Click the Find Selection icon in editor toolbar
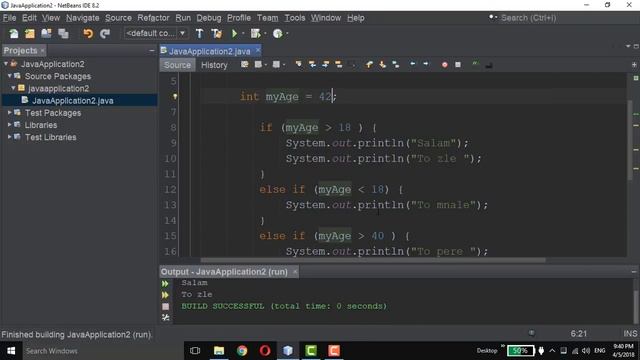The width and height of the screenshot is (640, 360). pyautogui.click(x=299, y=64)
